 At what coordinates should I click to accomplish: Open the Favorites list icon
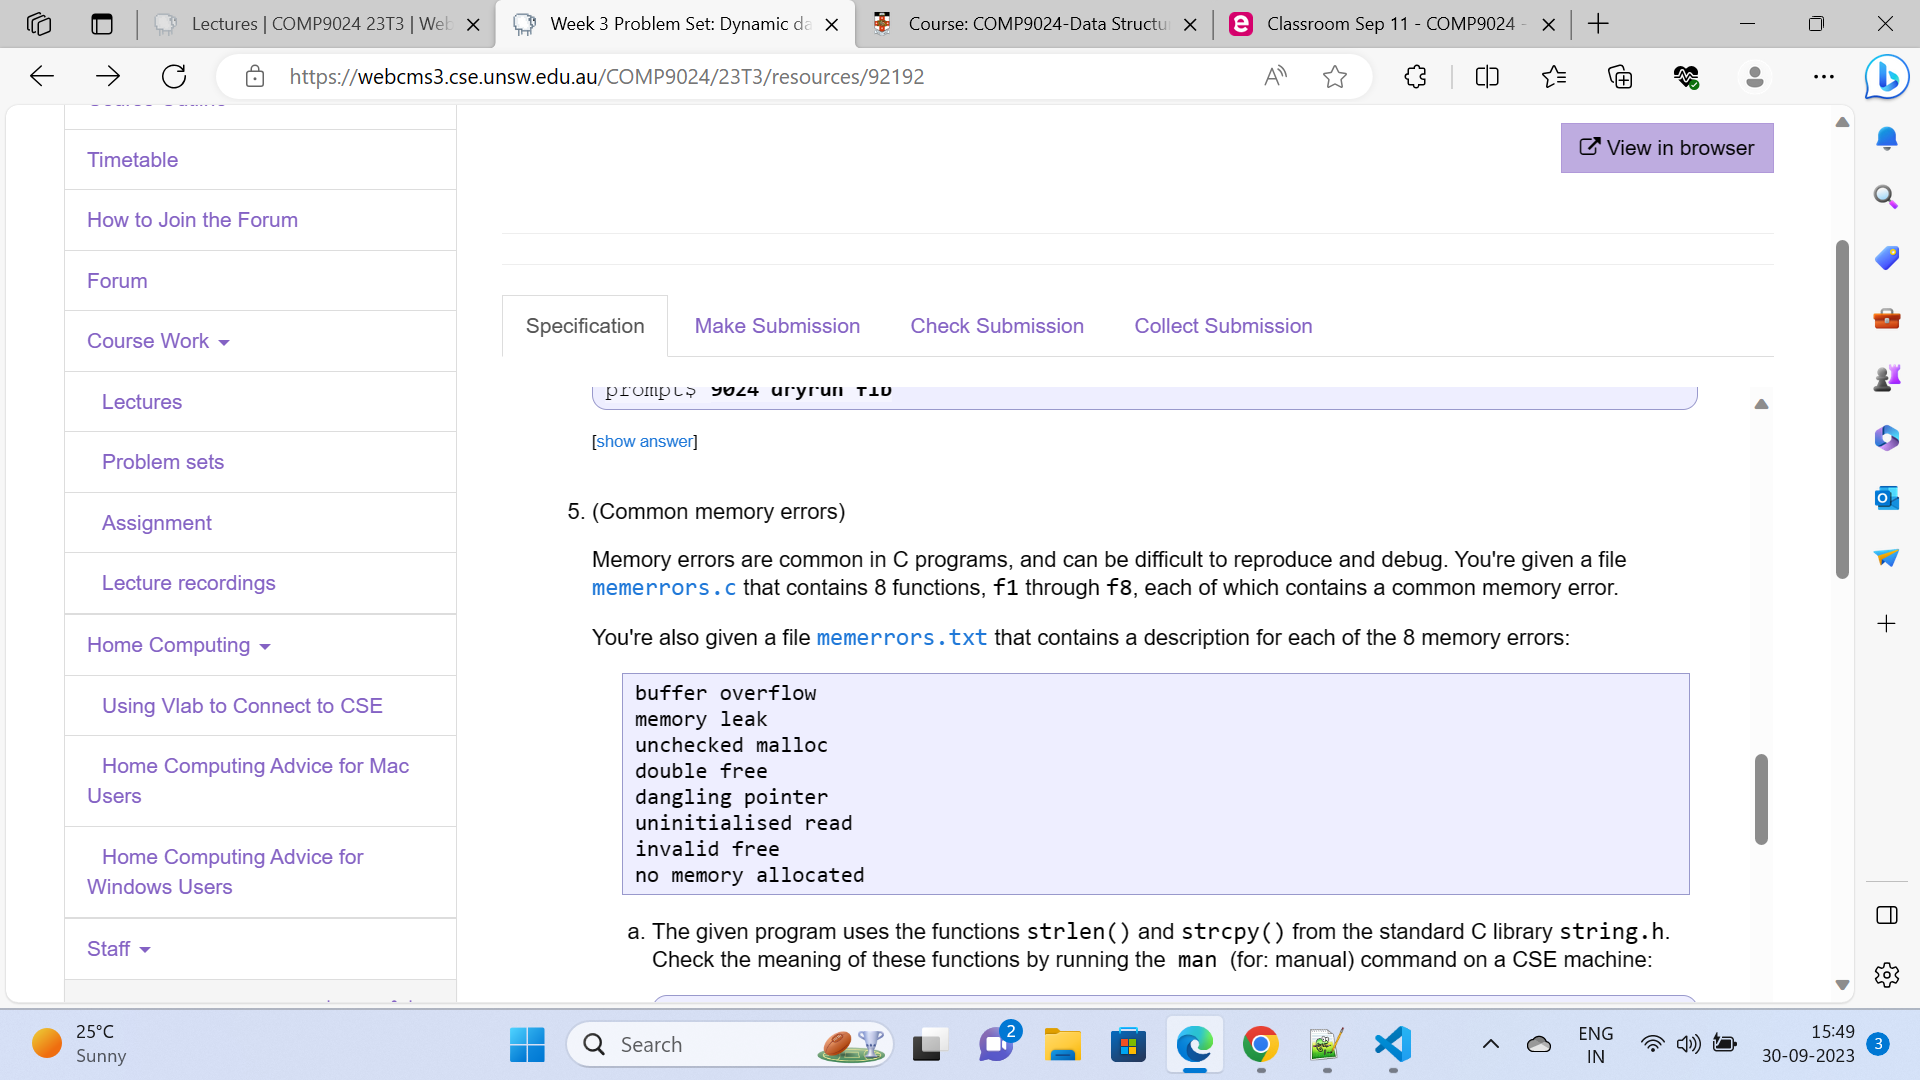[1554, 76]
